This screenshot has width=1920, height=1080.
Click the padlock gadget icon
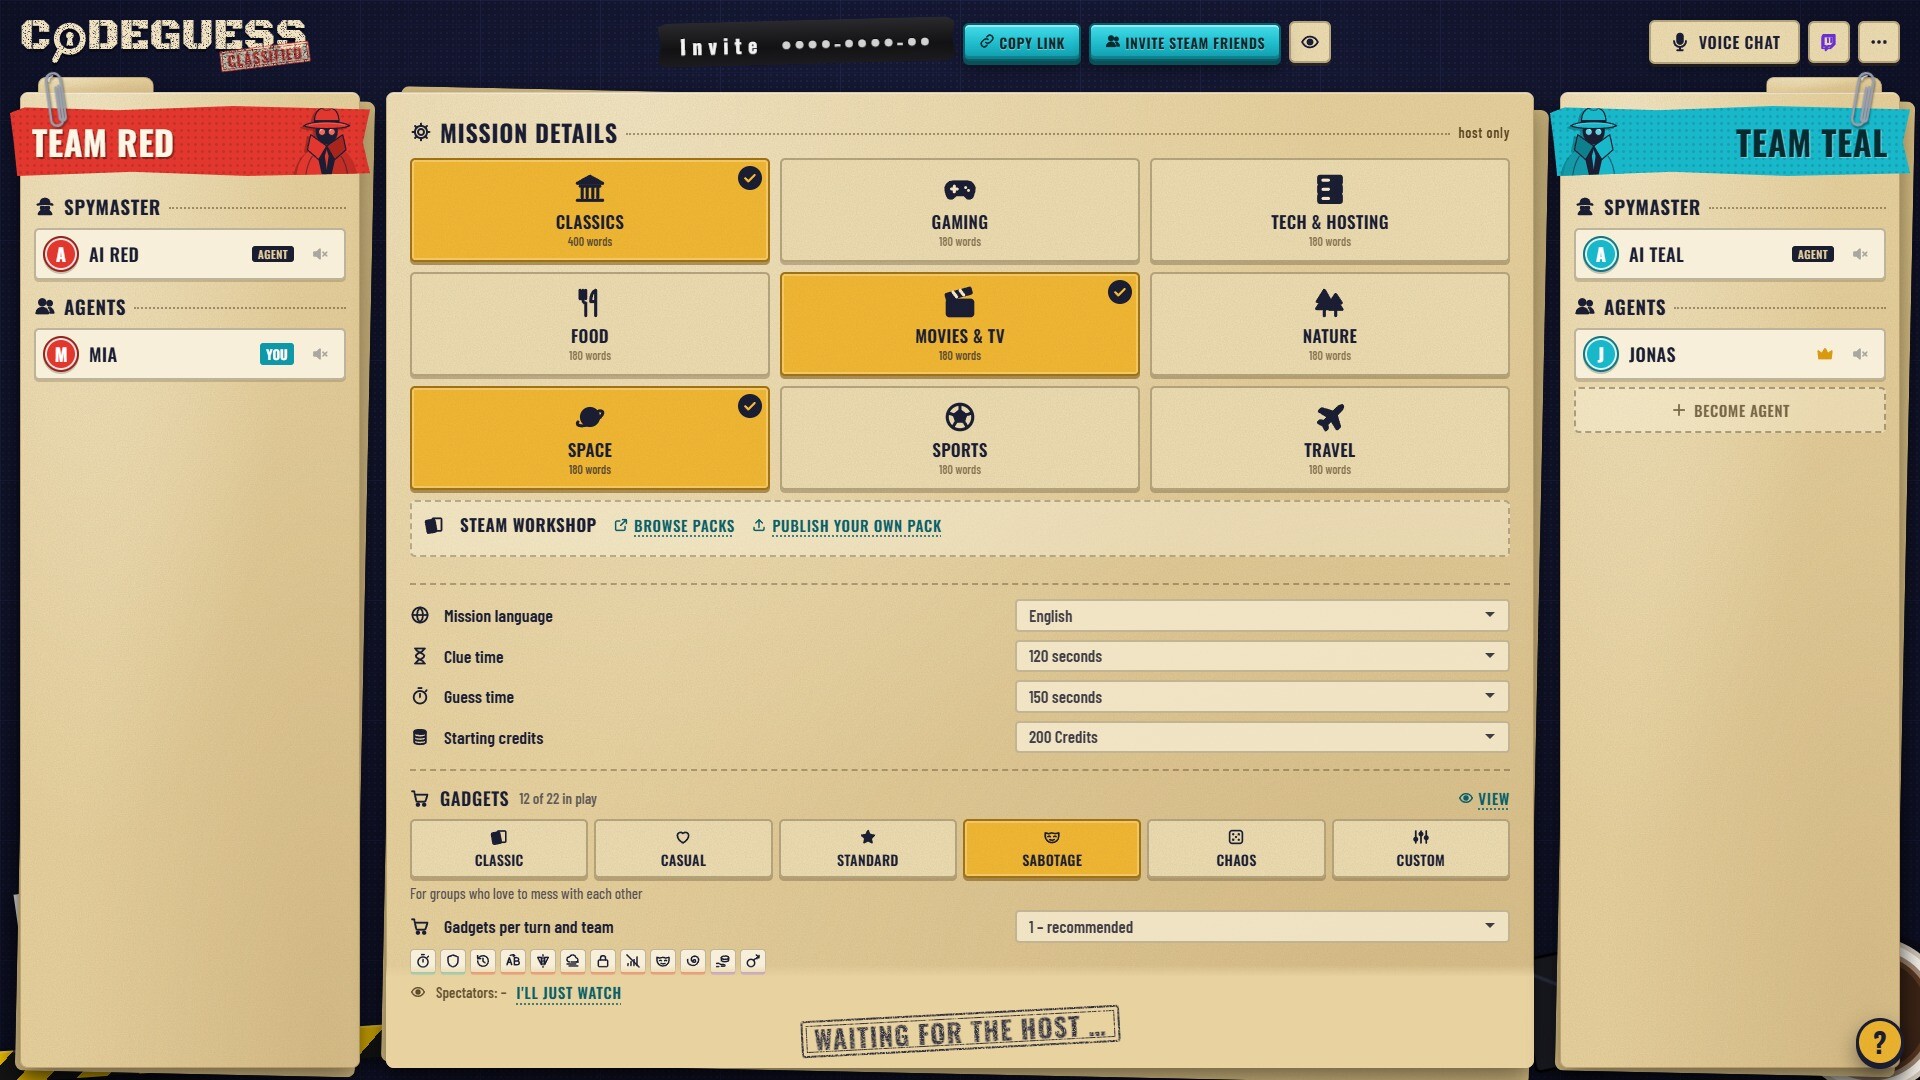(603, 961)
